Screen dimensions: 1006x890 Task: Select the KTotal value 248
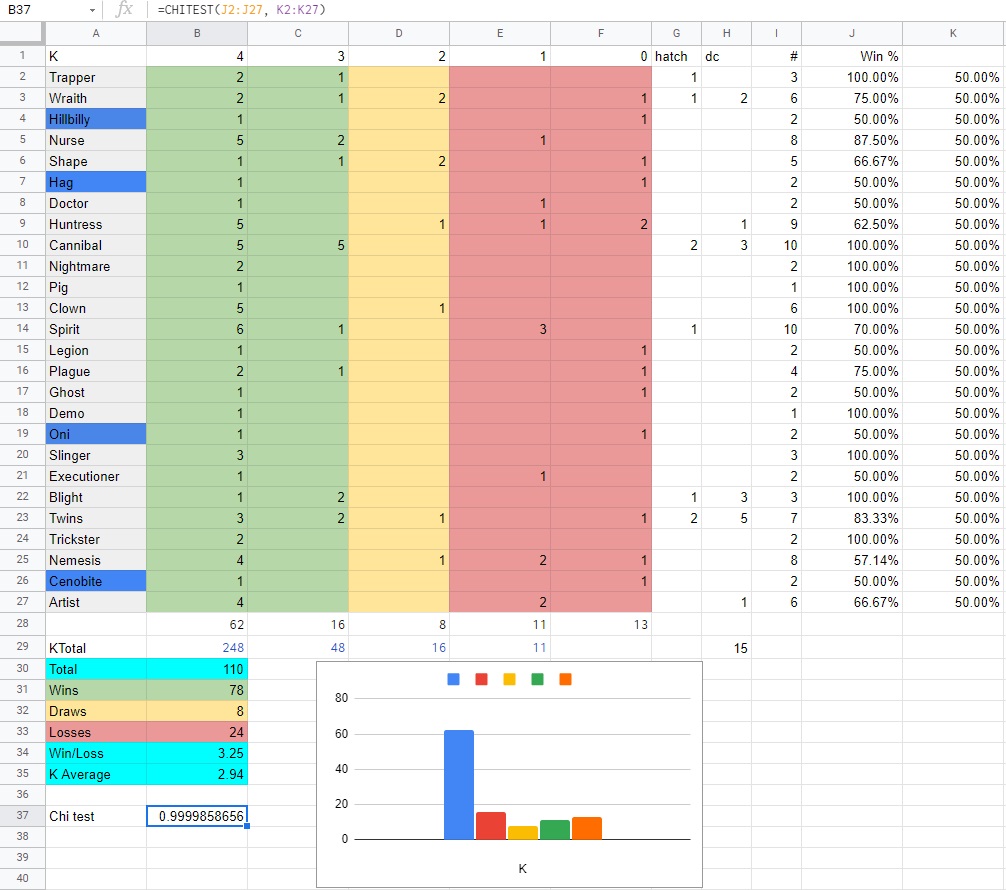[197, 647]
